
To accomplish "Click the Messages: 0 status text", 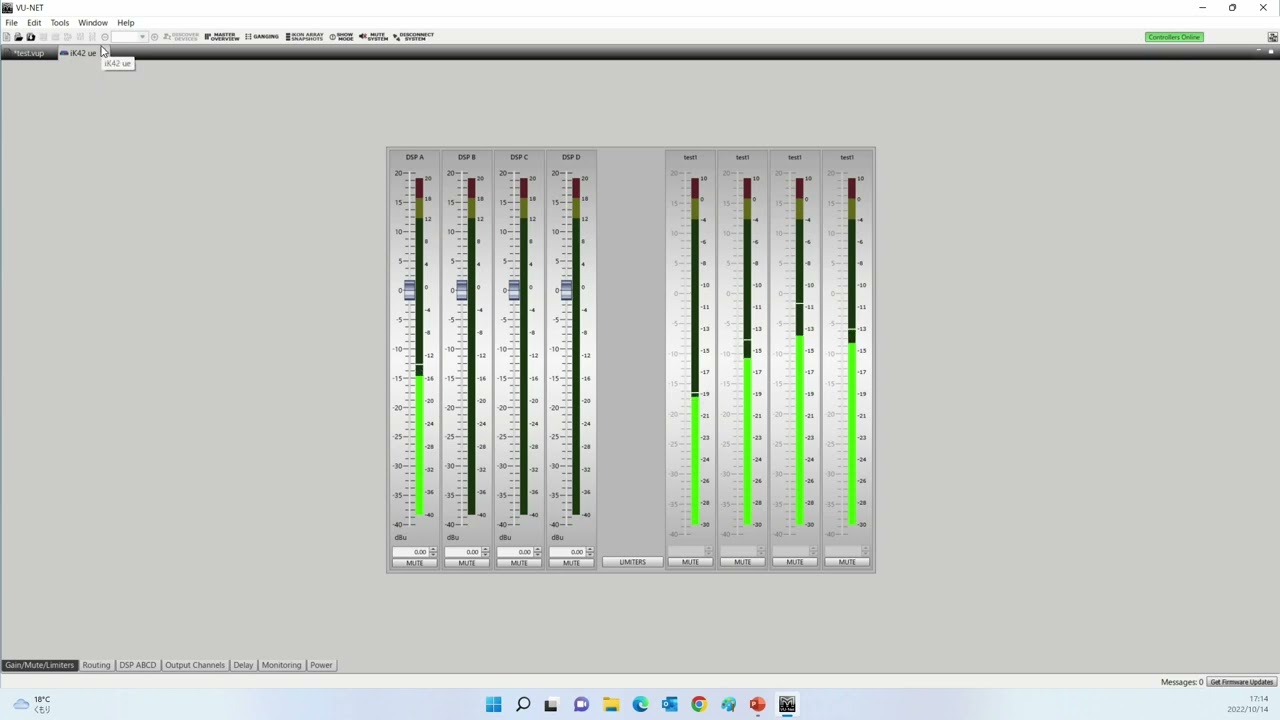I will coord(1182,682).
